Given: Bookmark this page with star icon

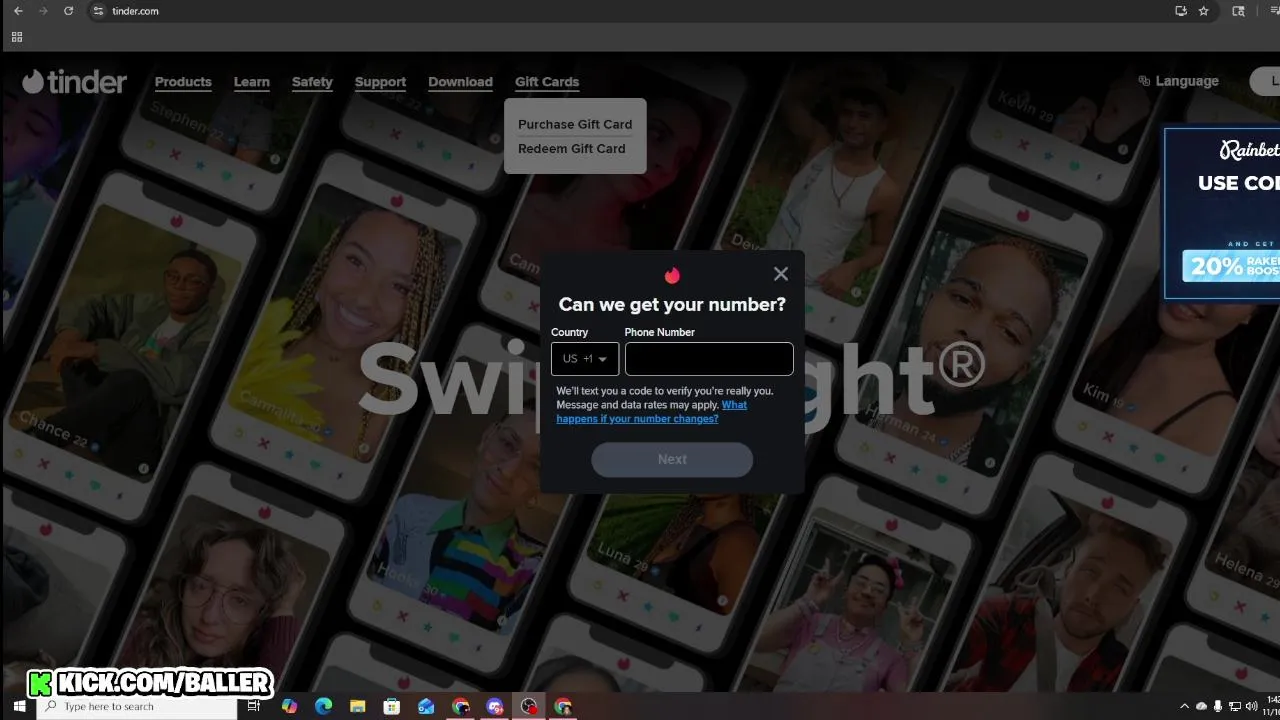Looking at the screenshot, I should coord(1204,11).
